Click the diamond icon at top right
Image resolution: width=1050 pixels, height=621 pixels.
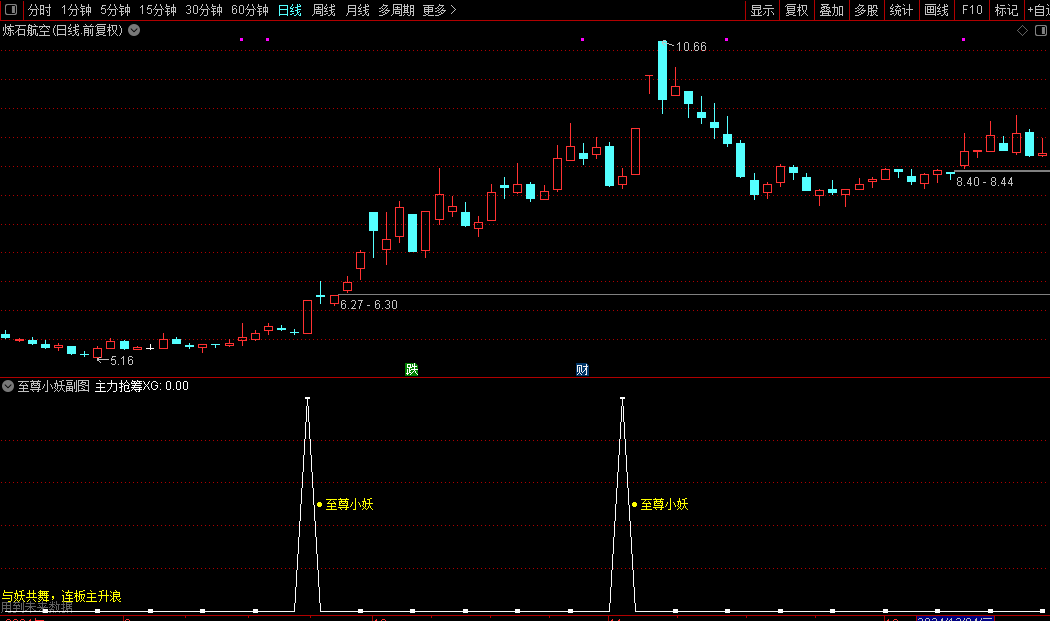pyautogui.click(x=1023, y=31)
